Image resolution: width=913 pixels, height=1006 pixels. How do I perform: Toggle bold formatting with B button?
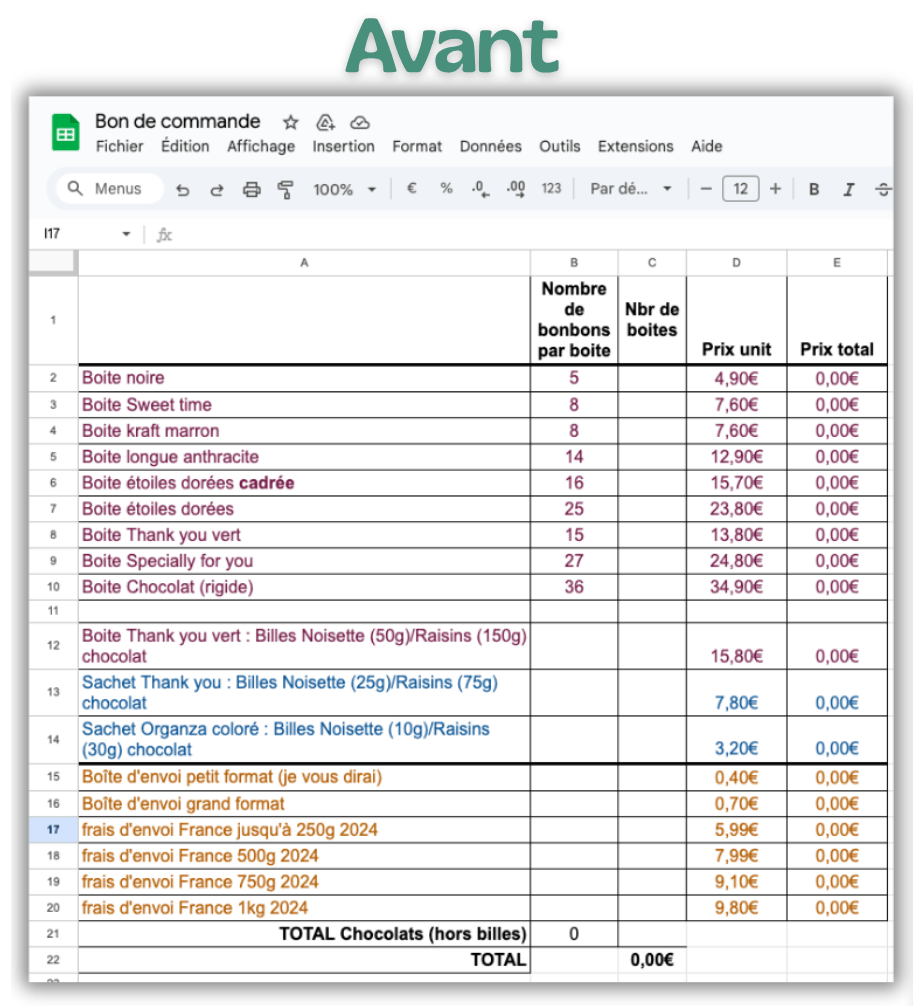click(x=814, y=189)
